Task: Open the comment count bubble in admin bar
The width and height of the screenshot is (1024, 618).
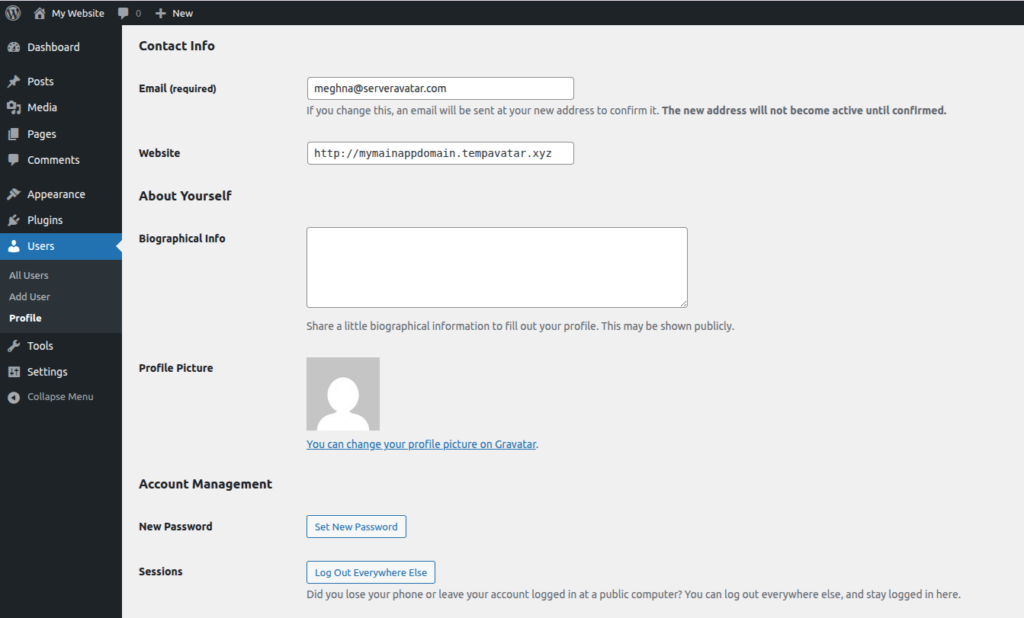Action: [x=127, y=13]
